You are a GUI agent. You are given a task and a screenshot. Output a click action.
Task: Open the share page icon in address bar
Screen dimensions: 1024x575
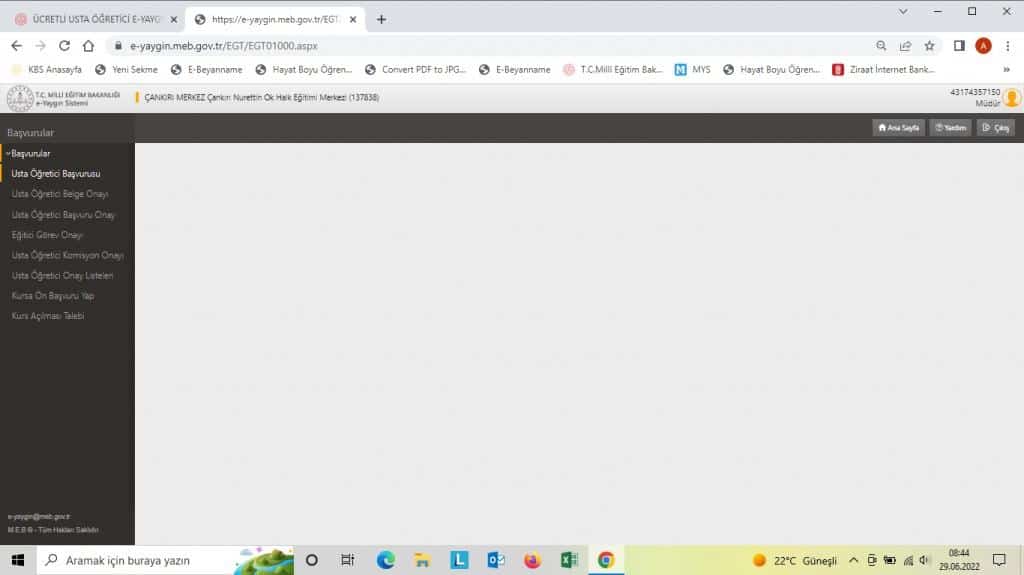click(905, 46)
